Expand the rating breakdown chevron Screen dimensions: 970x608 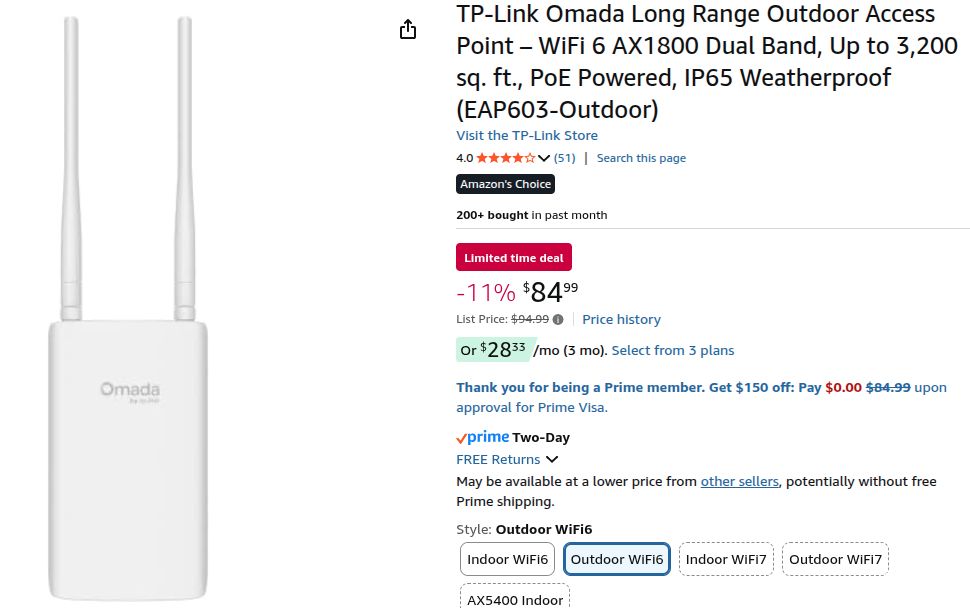[544, 158]
